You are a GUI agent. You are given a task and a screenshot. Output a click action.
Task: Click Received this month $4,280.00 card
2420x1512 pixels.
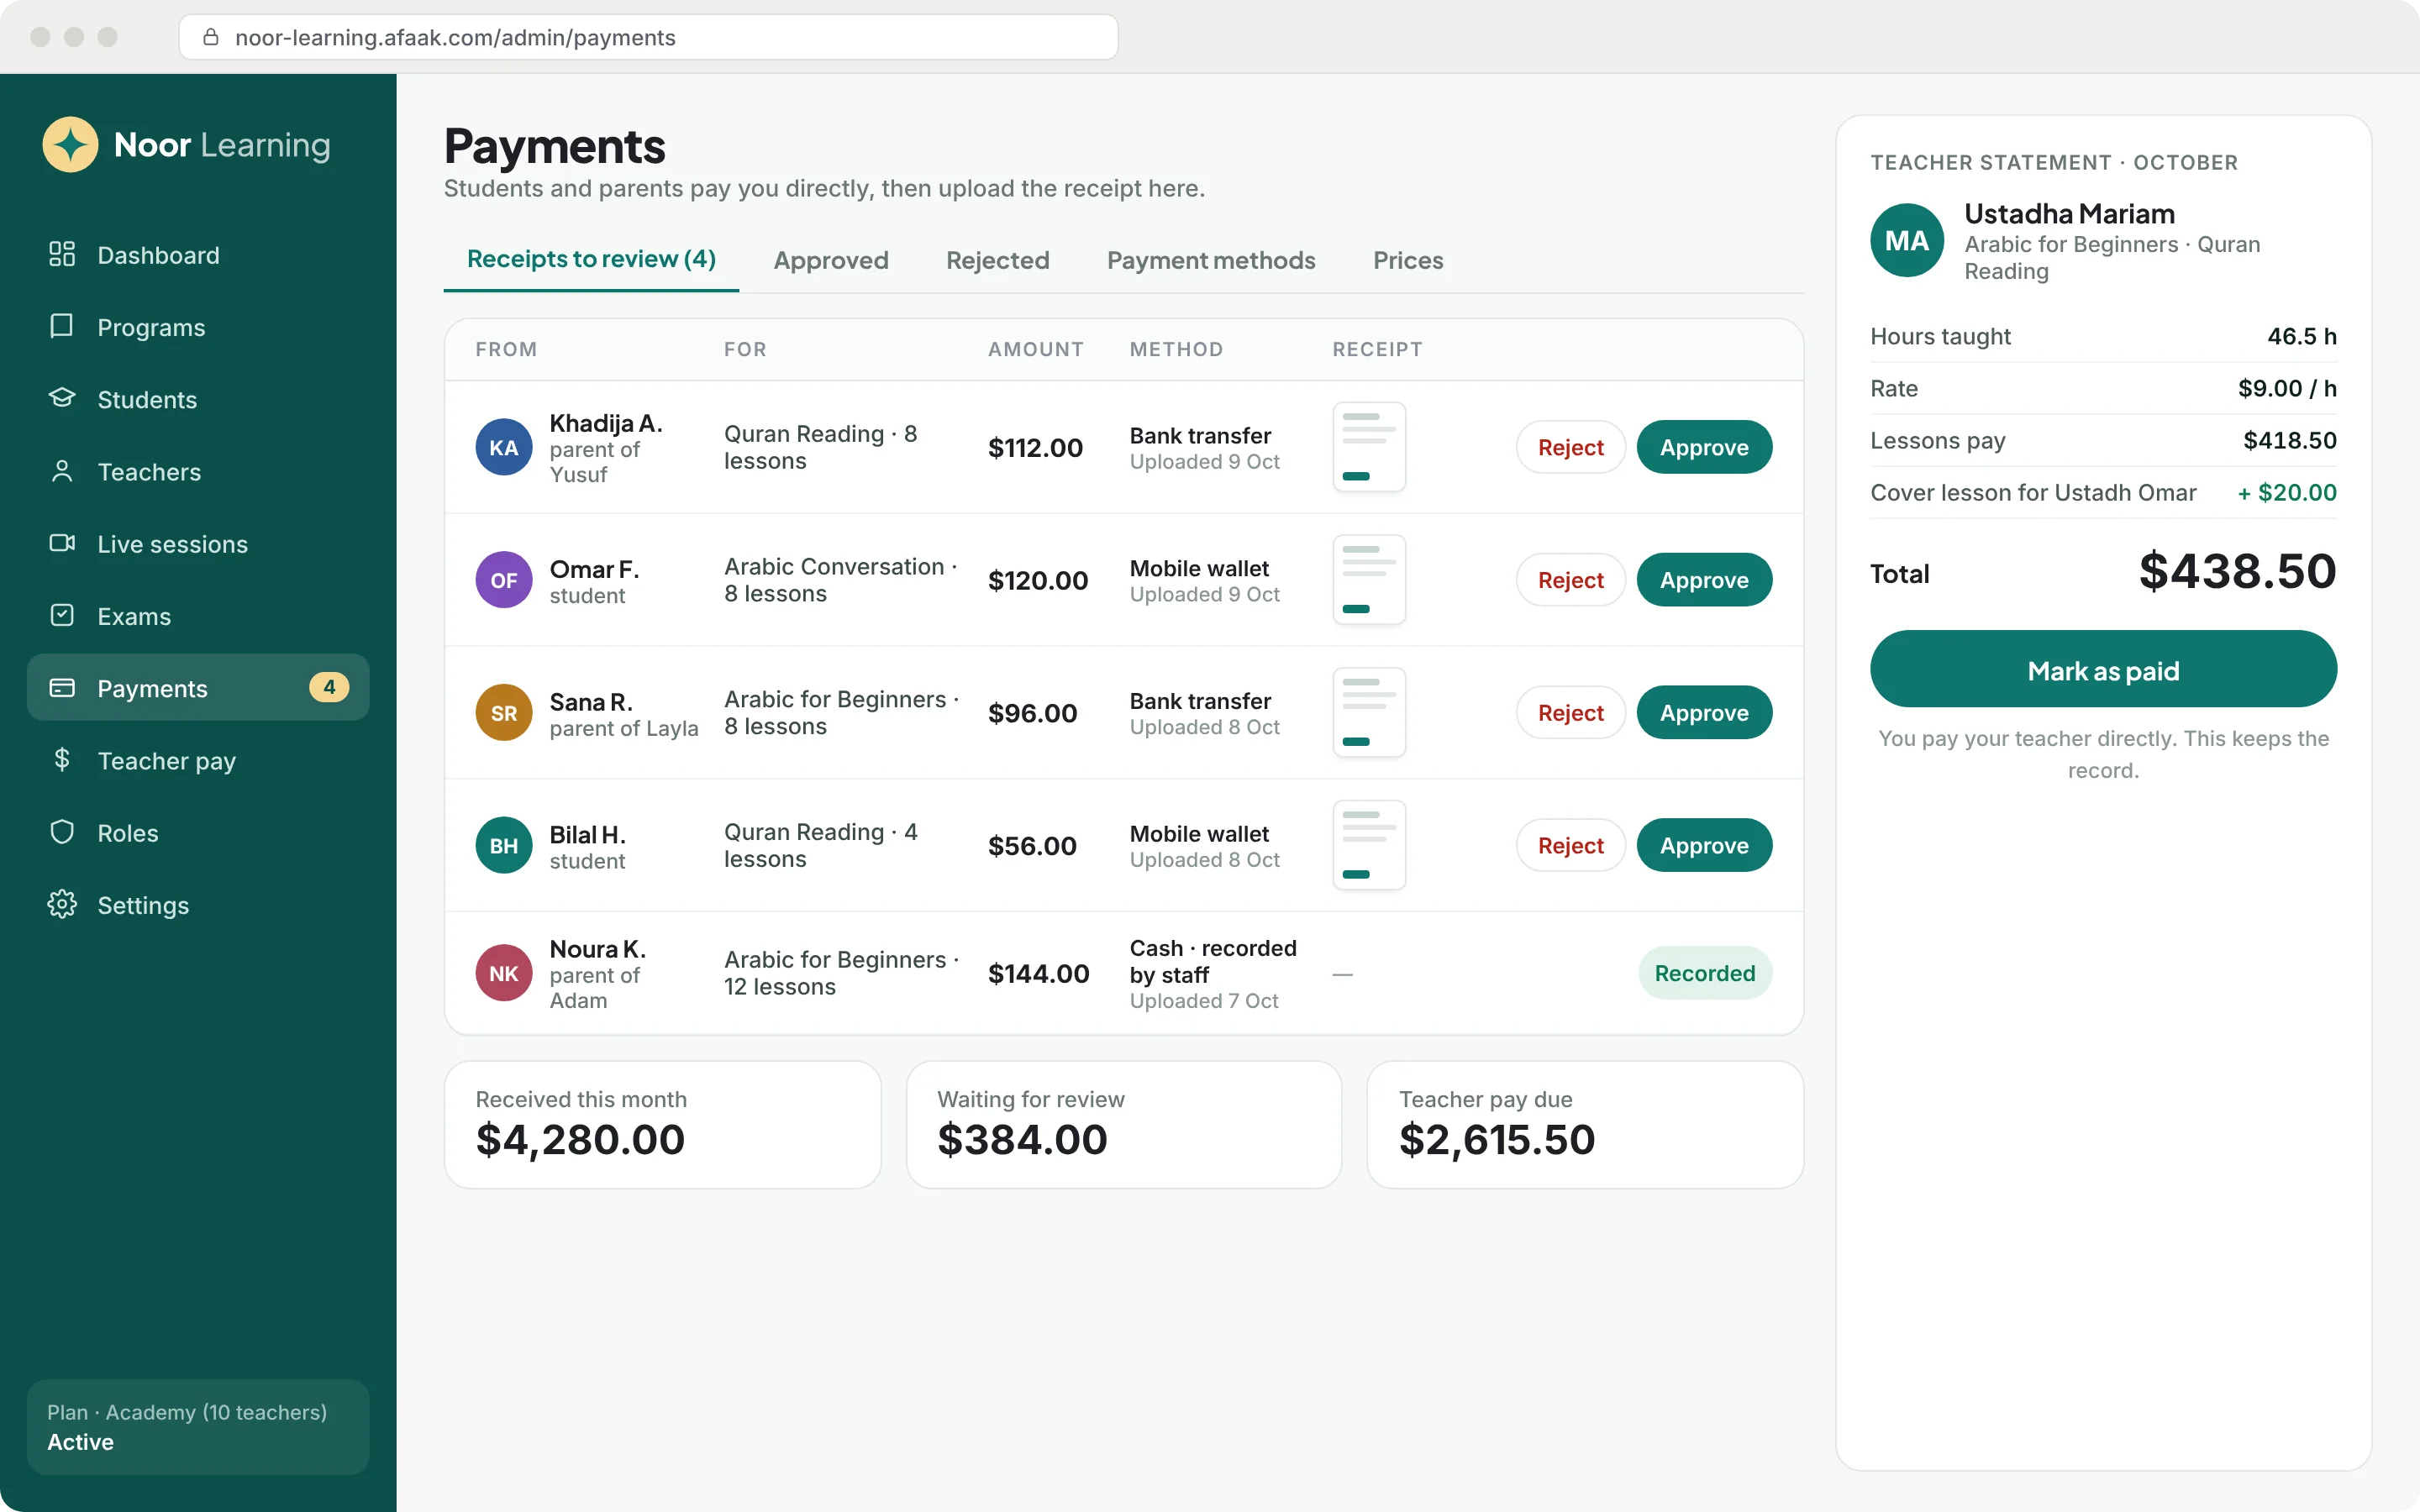point(662,1125)
